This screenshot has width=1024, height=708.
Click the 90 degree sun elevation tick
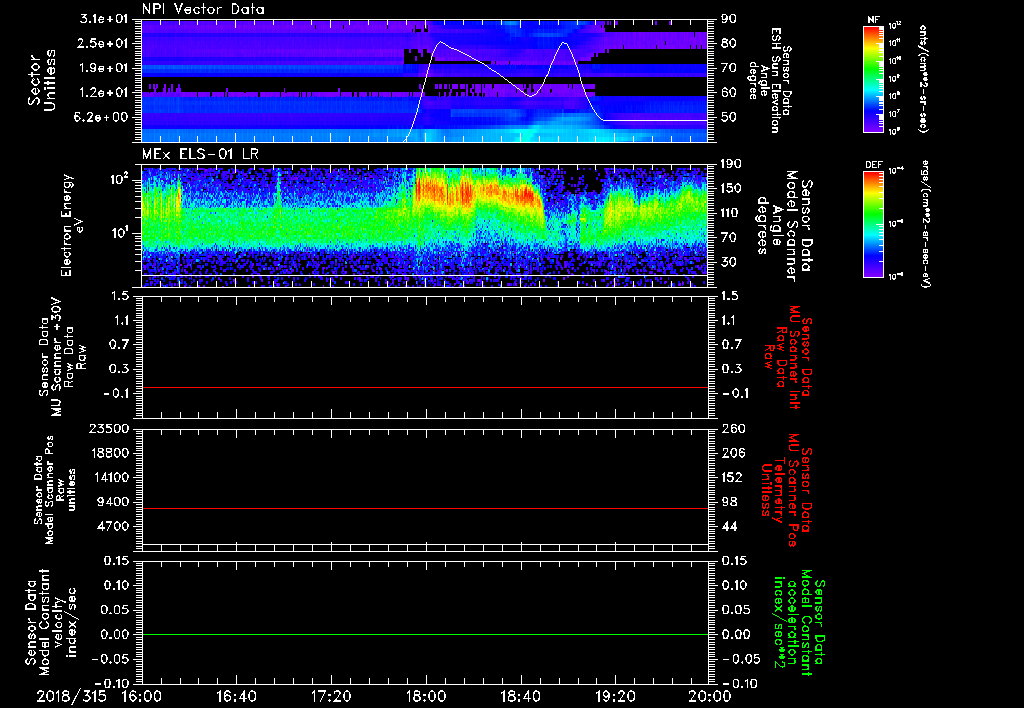click(728, 19)
